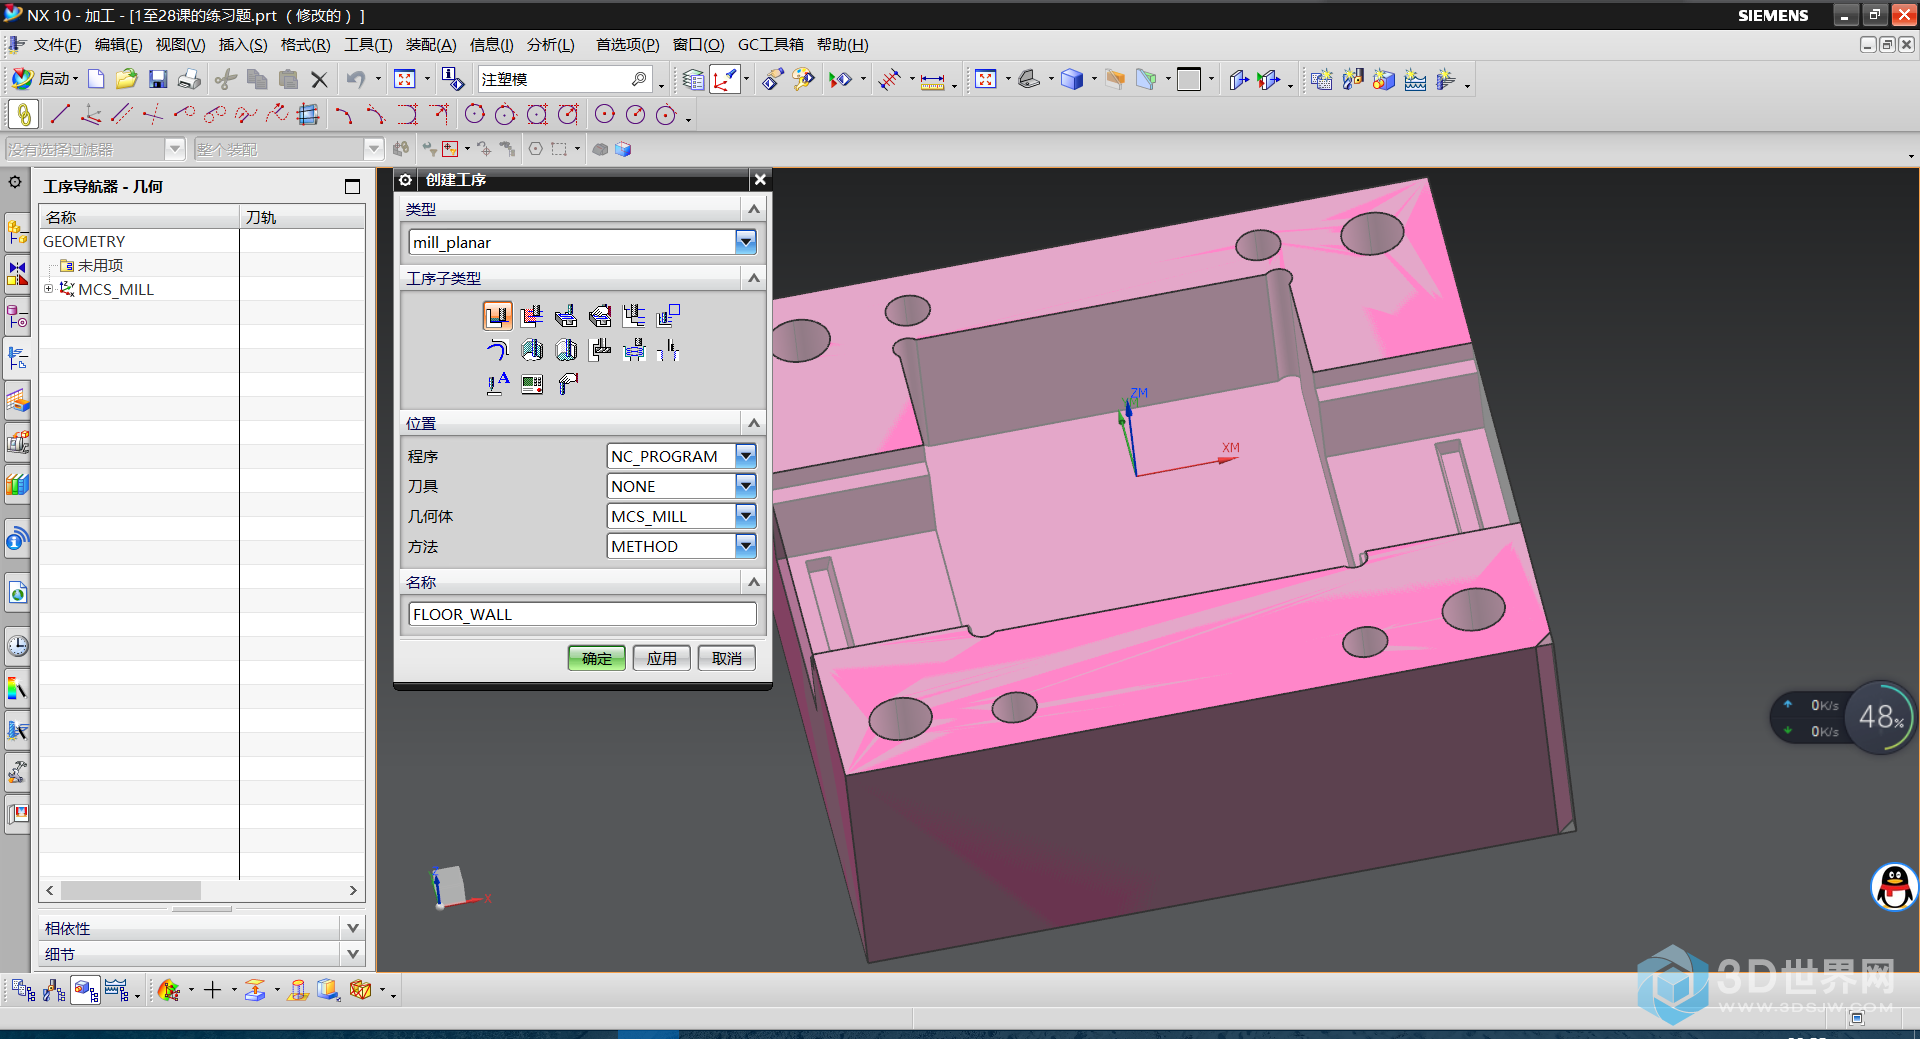This screenshot has height=1039, width=1920.
Task: Select the Planar Text subtype with letter A
Action: pos(497,383)
